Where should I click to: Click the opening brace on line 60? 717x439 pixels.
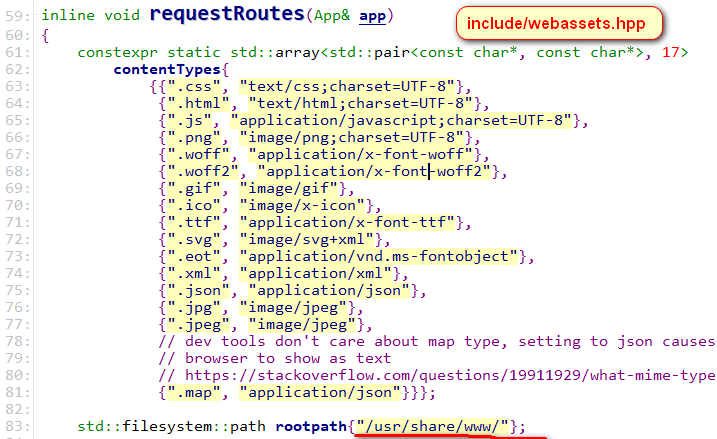pos(45,35)
